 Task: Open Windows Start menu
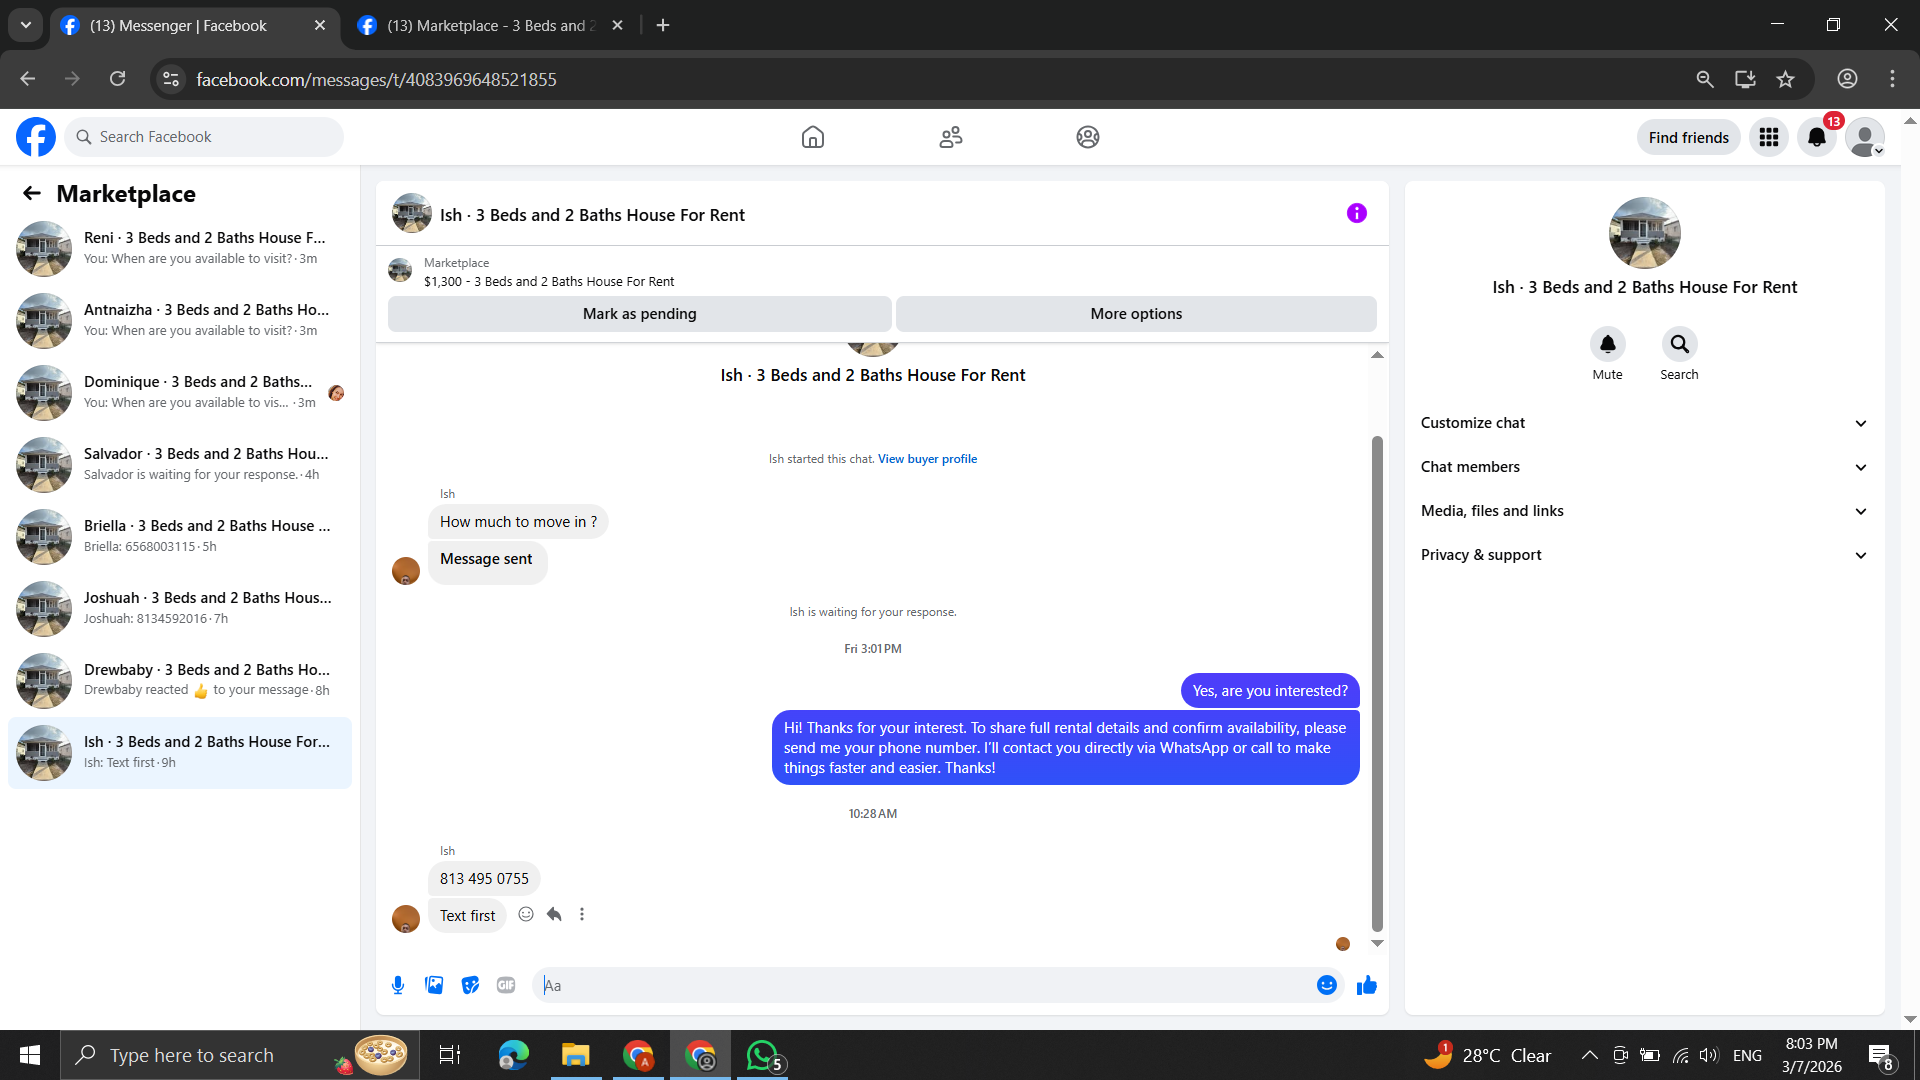(30, 1055)
